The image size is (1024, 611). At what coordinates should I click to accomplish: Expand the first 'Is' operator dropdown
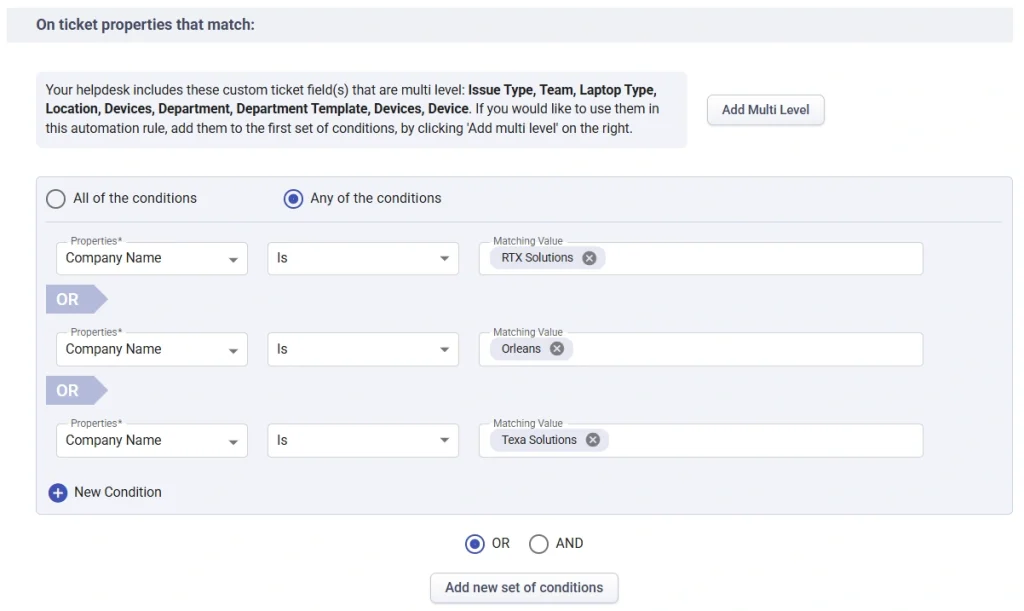pyautogui.click(x=362, y=258)
